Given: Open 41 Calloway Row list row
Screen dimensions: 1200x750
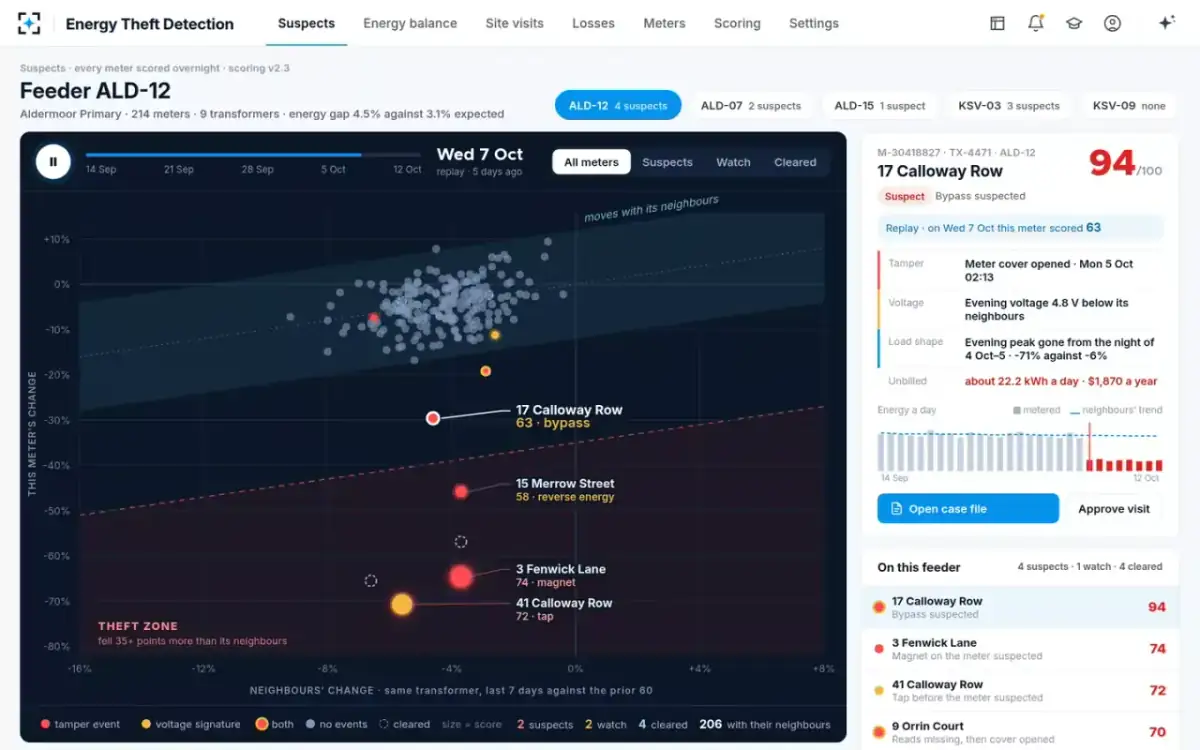Looking at the screenshot, I should (x=1020, y=690).
